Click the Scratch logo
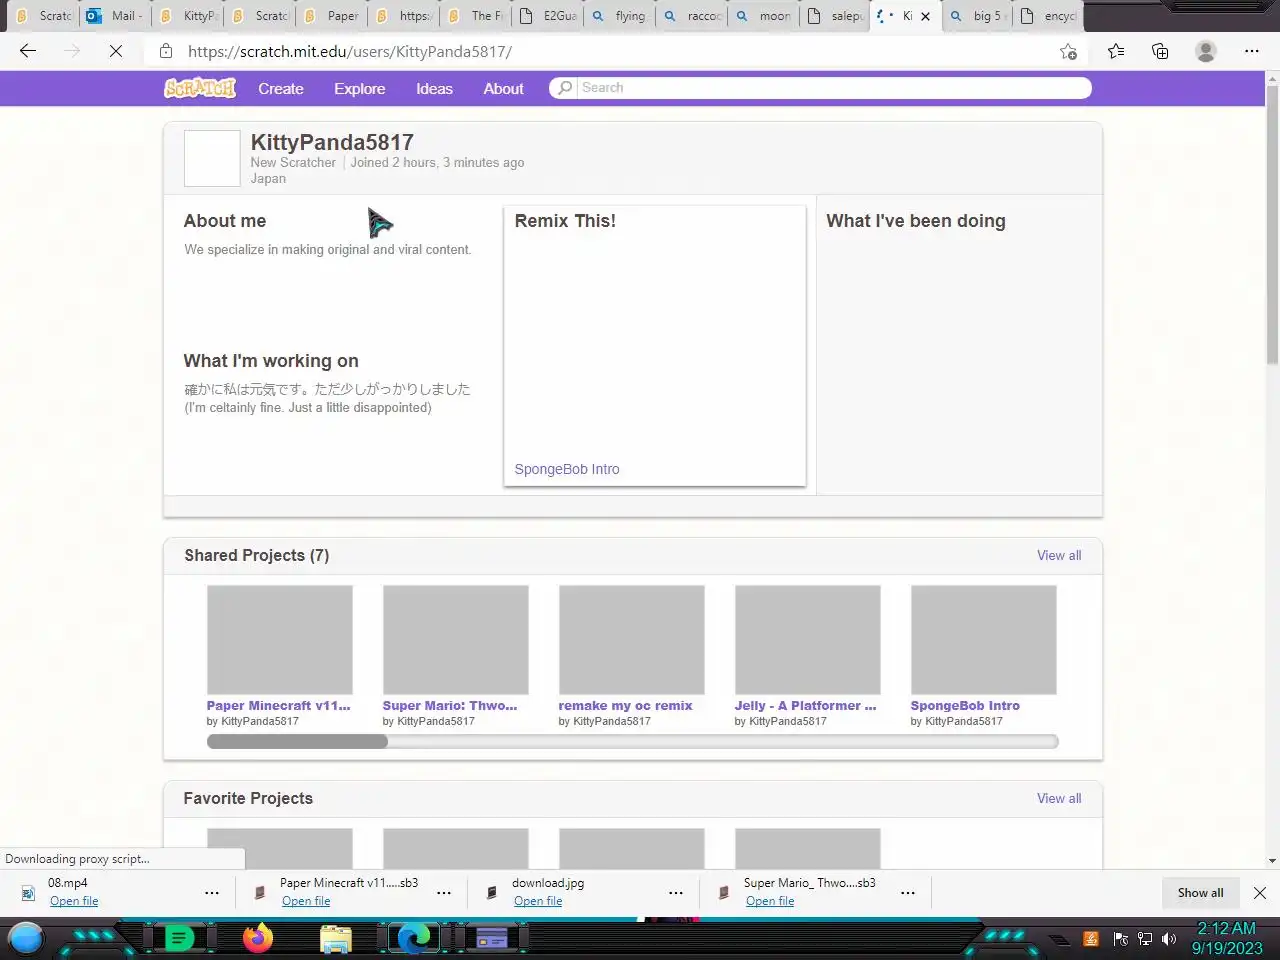This screenshot has width=1280, height=960. [200, 88]
